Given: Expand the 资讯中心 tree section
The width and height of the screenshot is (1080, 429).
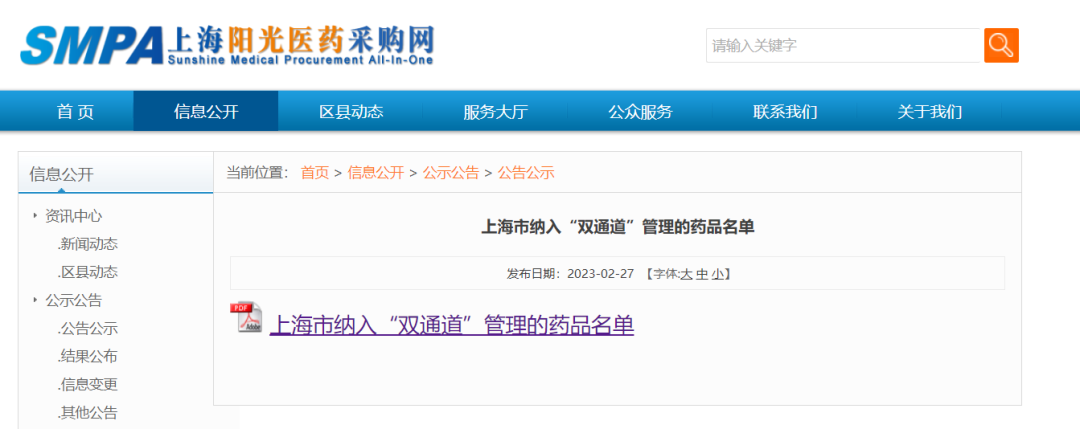Looking at the screenshot, I should (73, 216).
